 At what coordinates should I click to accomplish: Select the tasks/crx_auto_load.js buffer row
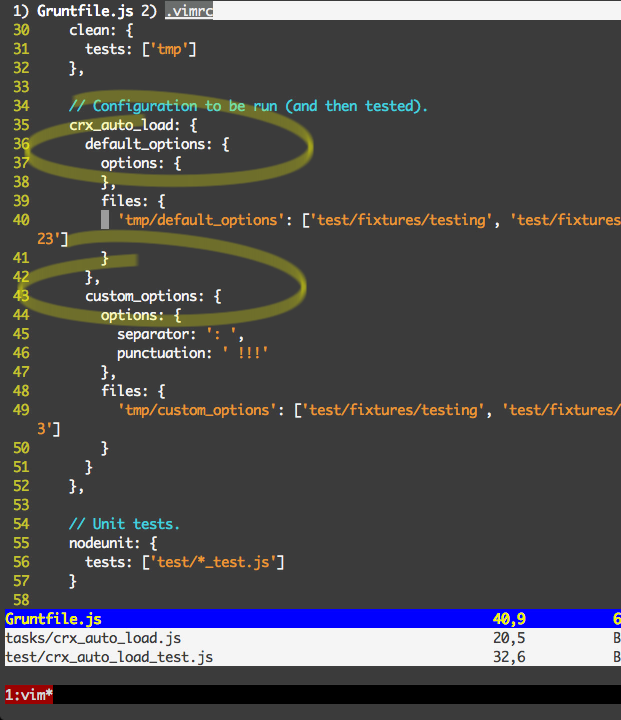[312, 638]
